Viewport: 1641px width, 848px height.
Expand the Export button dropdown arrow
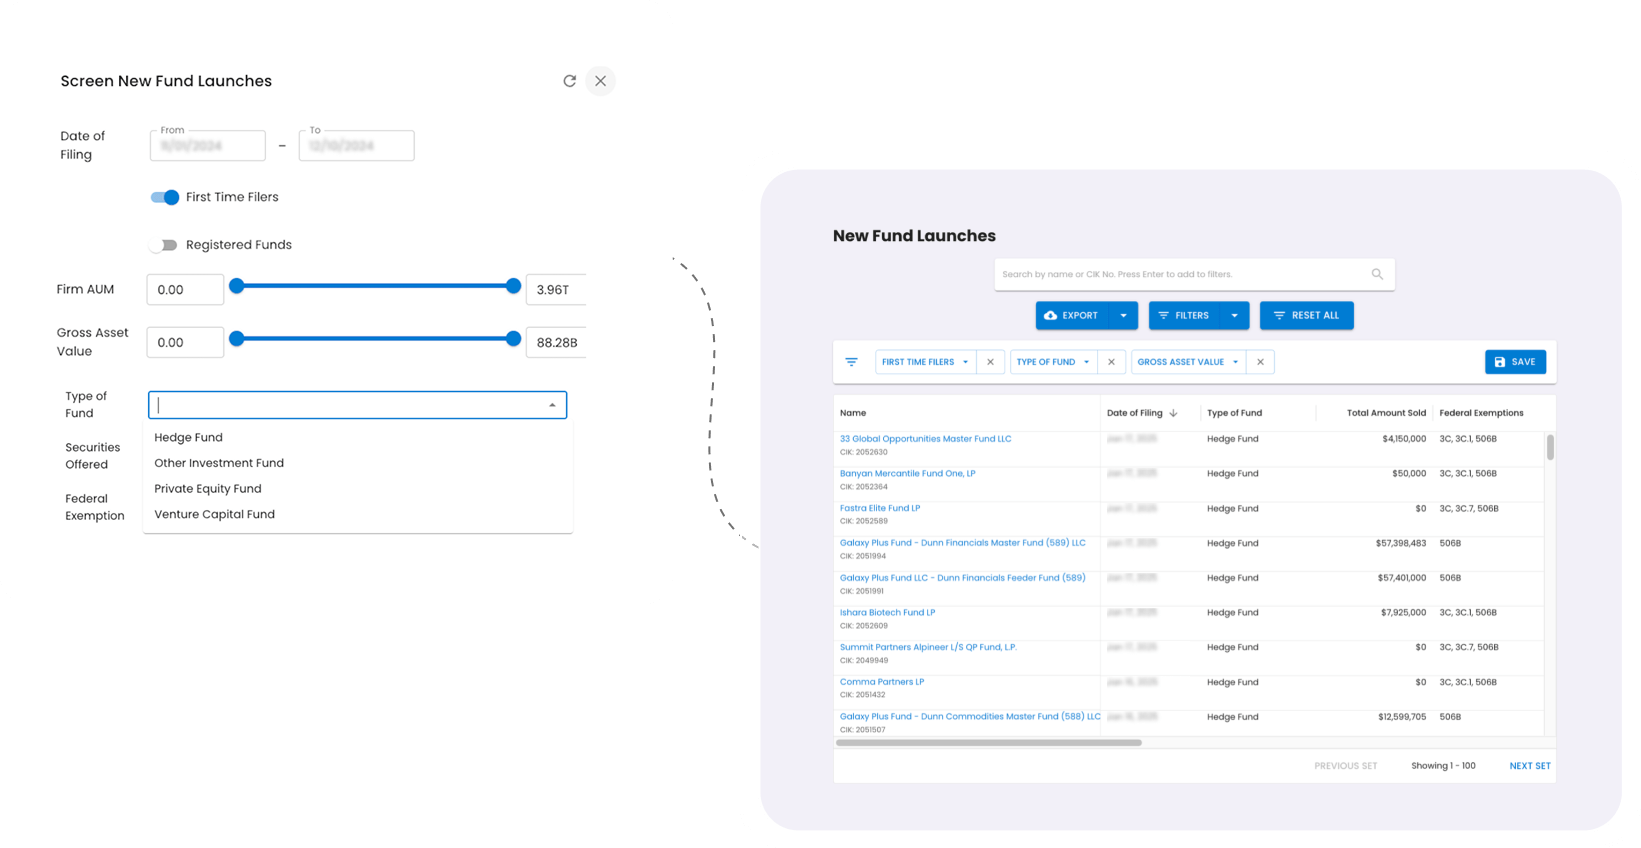click(1123, 316)
